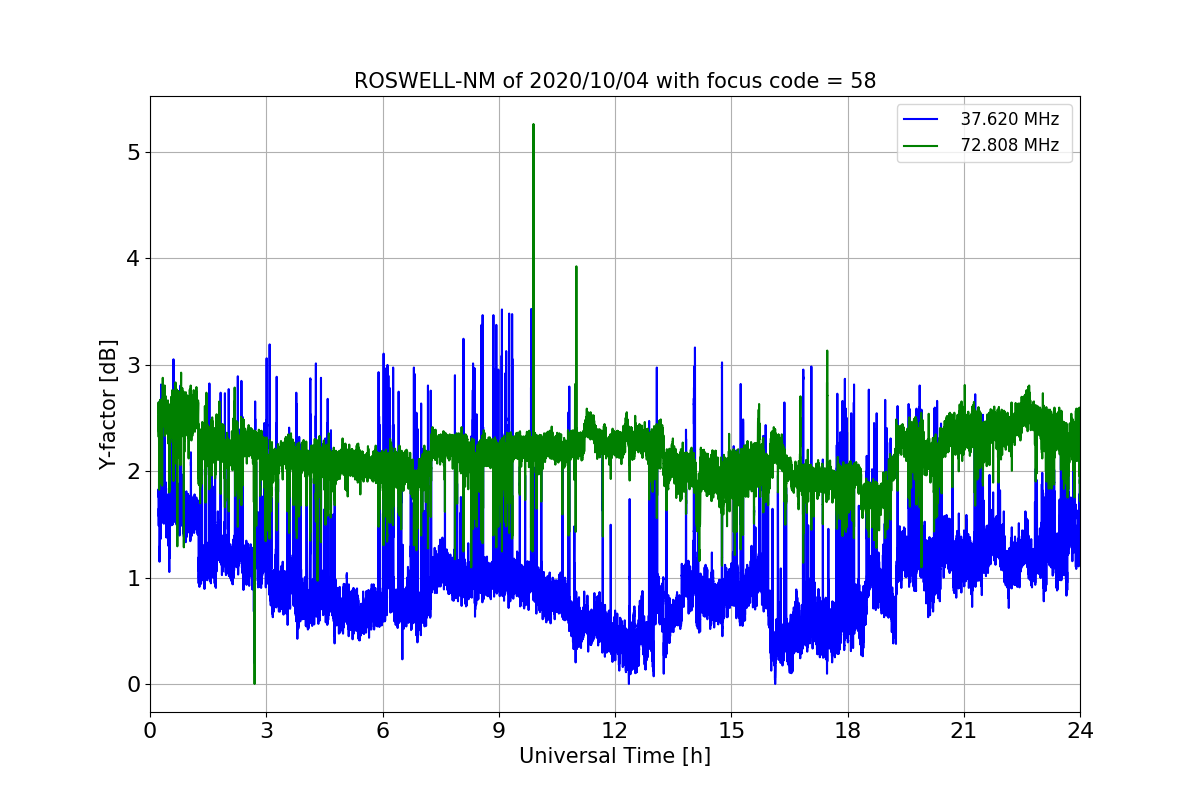This screenshot has height=800, width=1200.
Task: Click x-axis tick label '9'
Action: 499,730
